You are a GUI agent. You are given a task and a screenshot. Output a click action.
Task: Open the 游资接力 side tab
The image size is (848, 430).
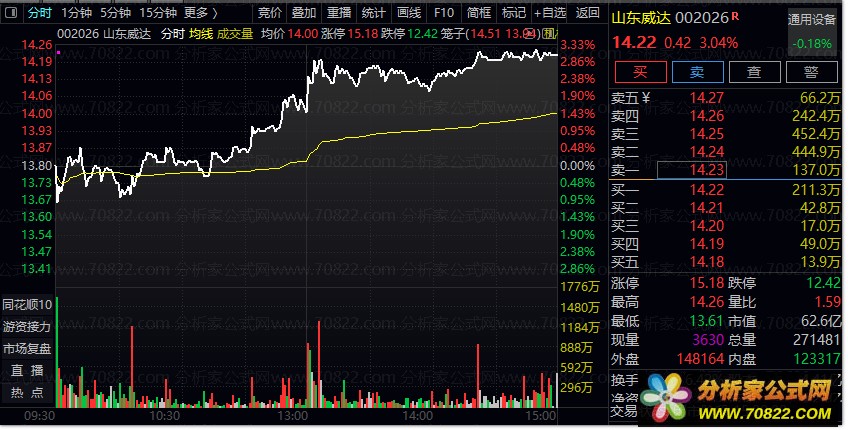[x=27, y=327]
